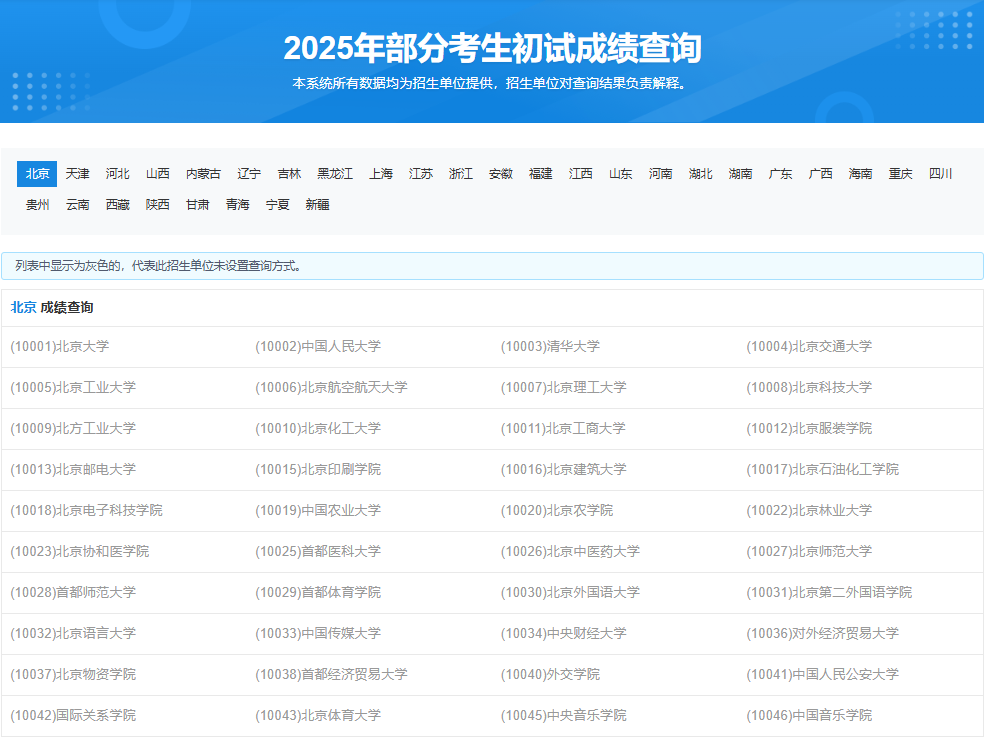984x737 pixels.
Task: Open (10013)北京邮电大学 entry
Action: 73,470
